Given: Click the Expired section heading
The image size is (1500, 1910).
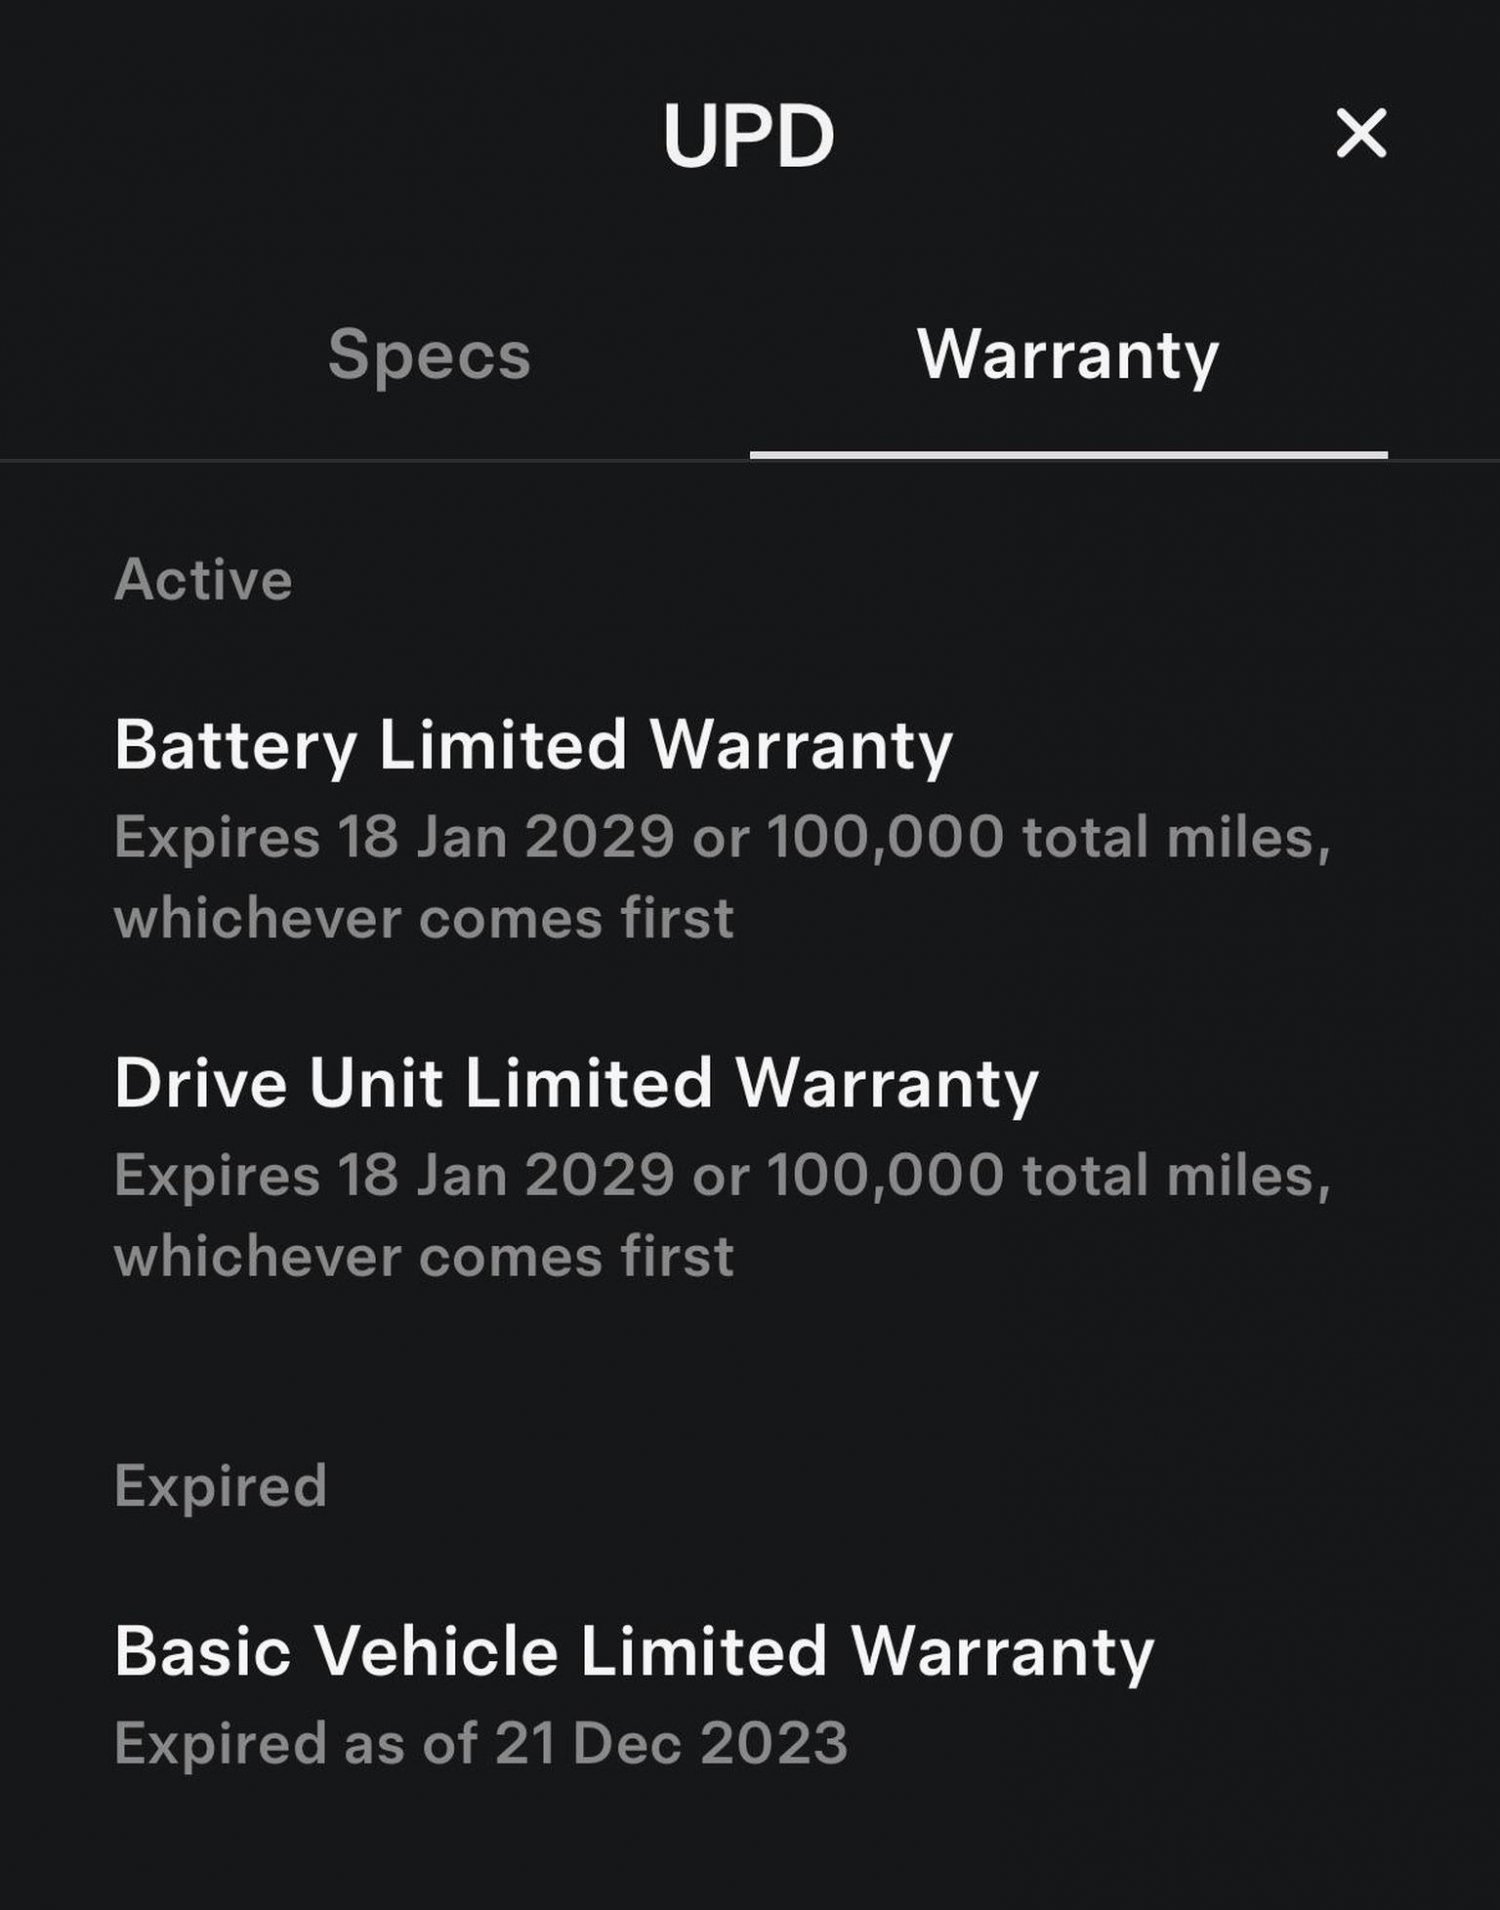Looking at the screenshot, I should (220, 1486).
